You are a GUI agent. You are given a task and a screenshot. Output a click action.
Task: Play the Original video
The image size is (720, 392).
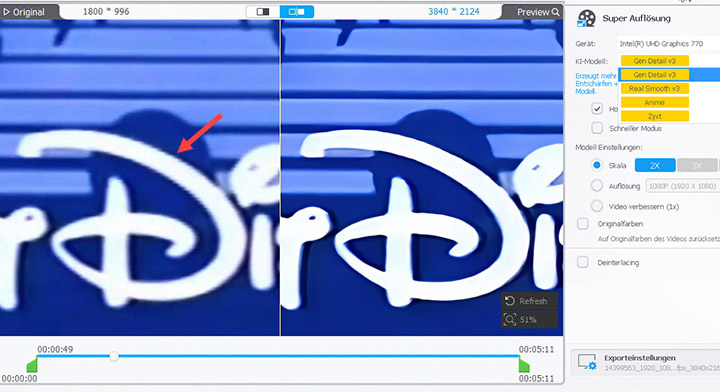pos(24,12)
